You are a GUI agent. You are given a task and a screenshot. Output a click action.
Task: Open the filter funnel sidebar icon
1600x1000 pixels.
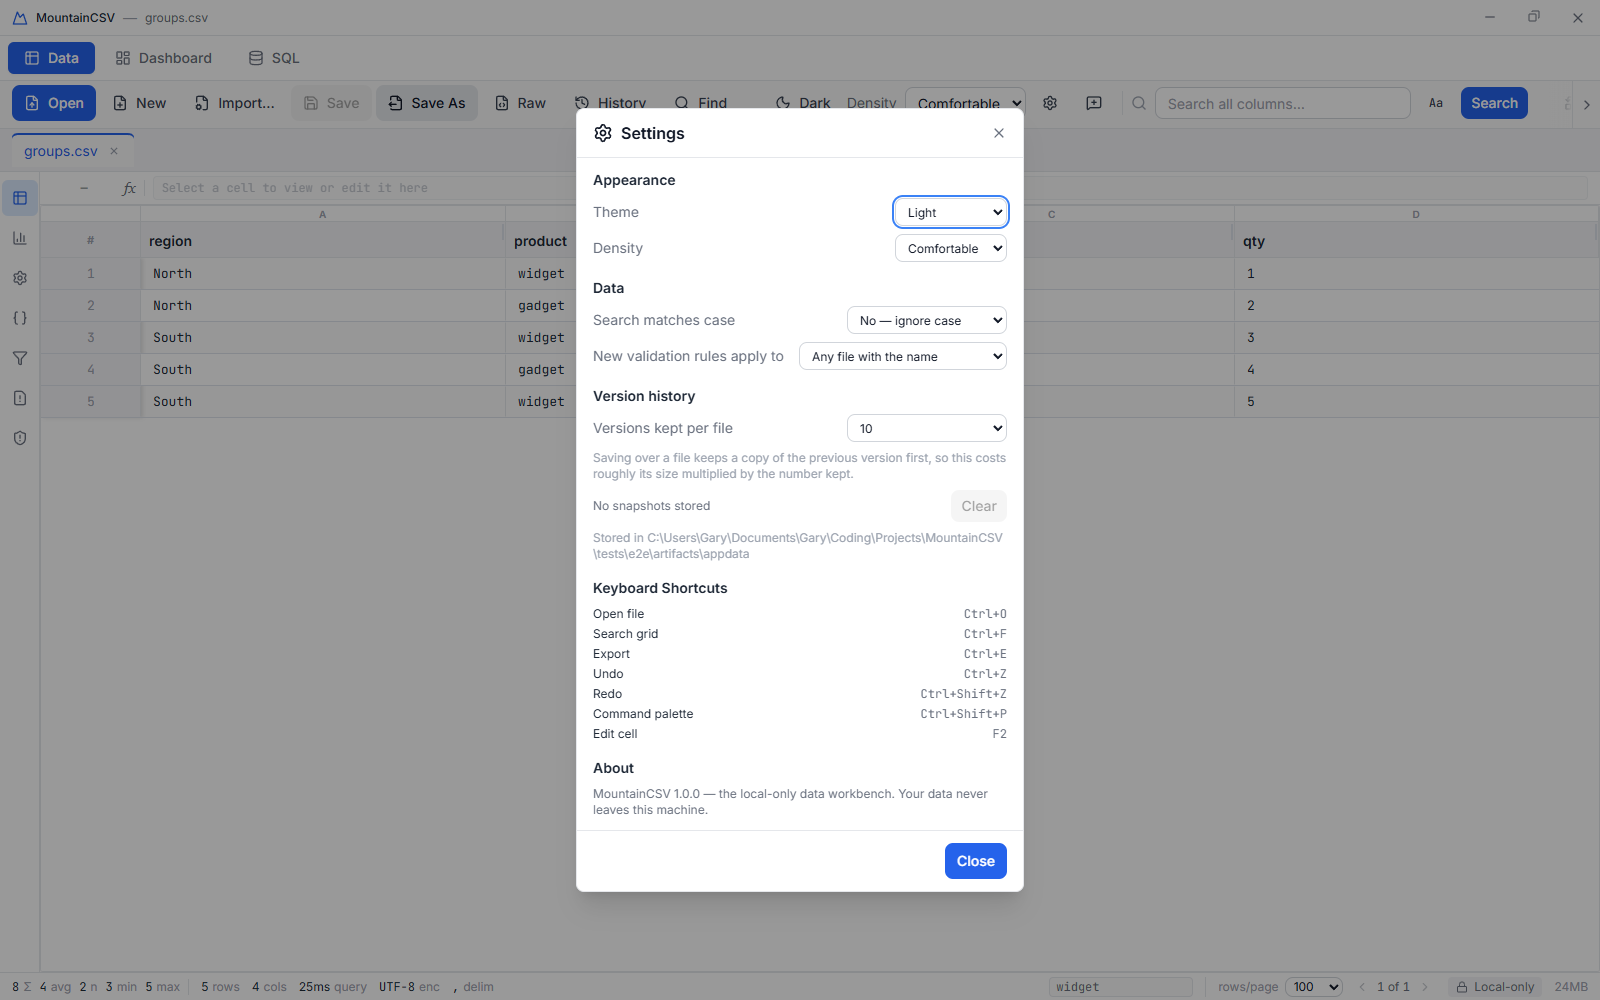click(x=20, y=358)
